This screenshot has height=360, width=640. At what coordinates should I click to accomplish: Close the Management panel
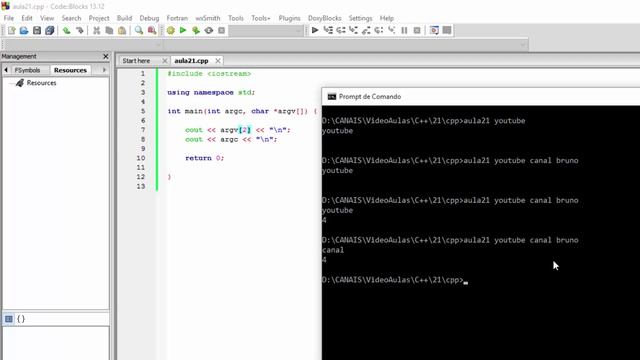106,56
